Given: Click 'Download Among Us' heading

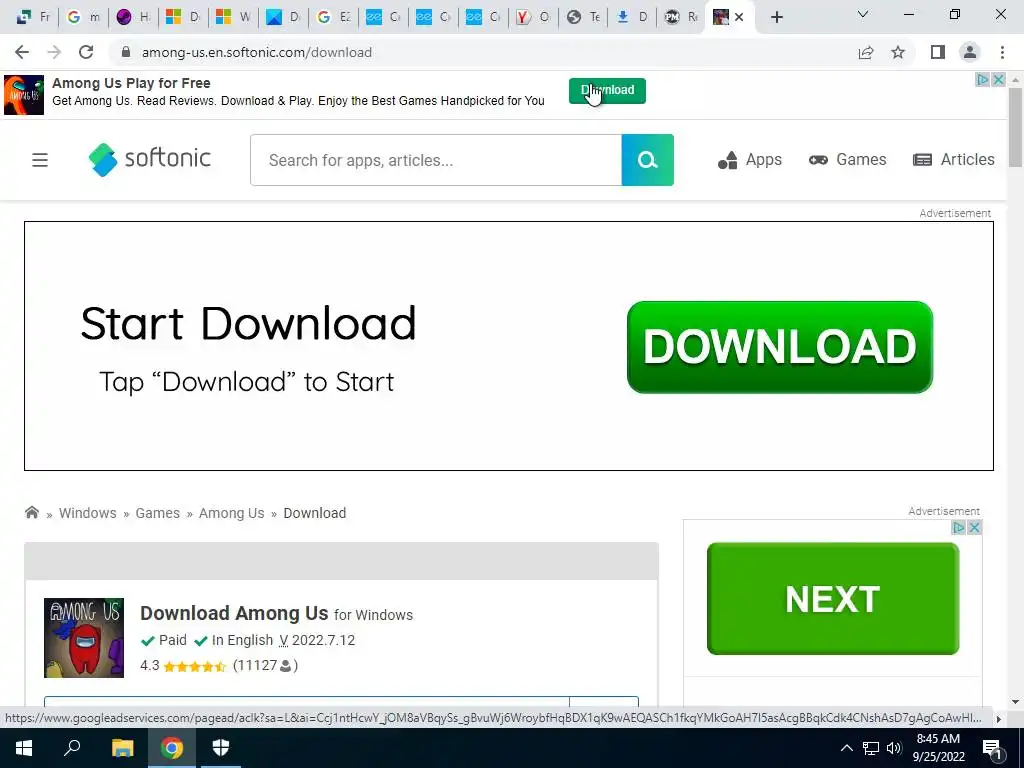Looking at the screenshot, I should click(234, 613).
